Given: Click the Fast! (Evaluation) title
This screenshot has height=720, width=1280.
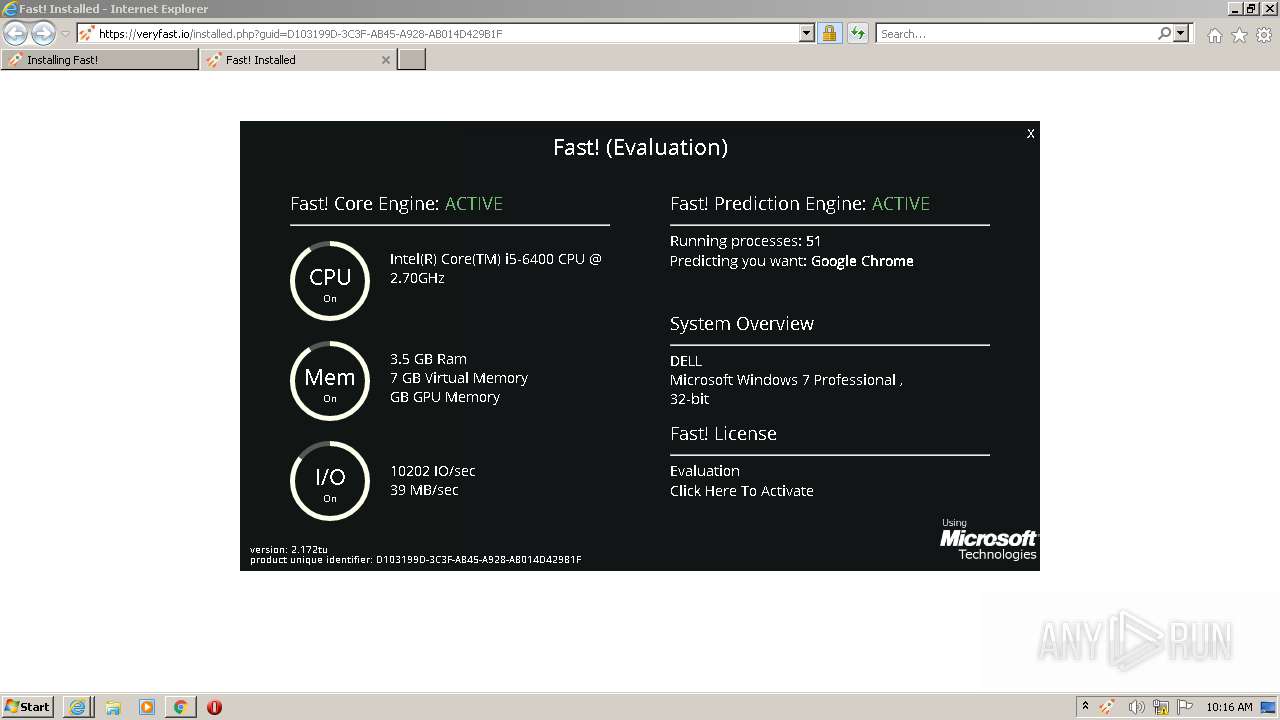Looking at the screenshot, I should coord(640,148).
